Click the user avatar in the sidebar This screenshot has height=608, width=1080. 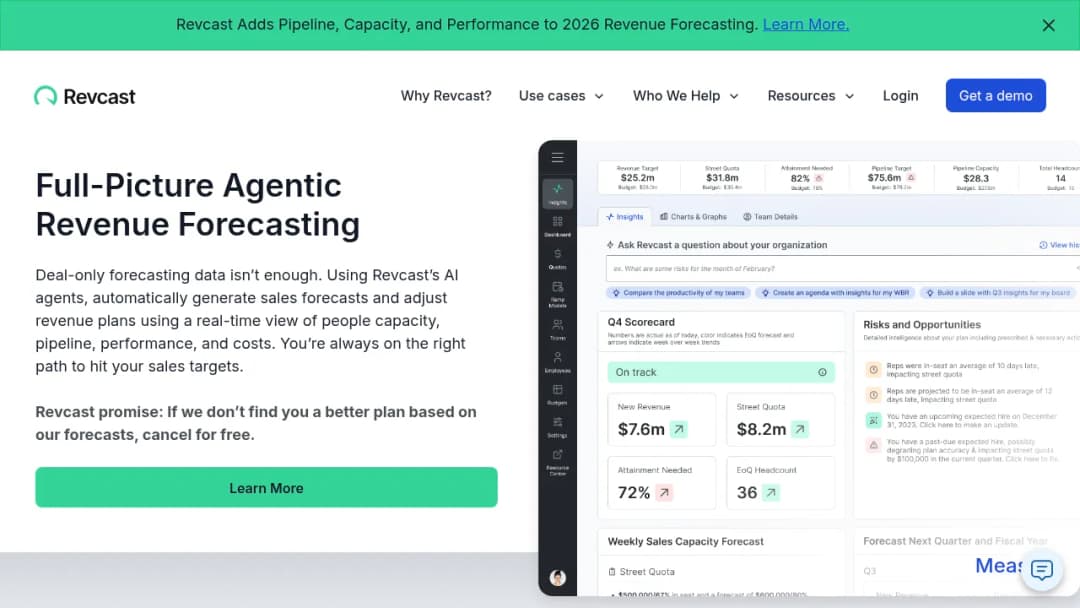click(557, 578)
